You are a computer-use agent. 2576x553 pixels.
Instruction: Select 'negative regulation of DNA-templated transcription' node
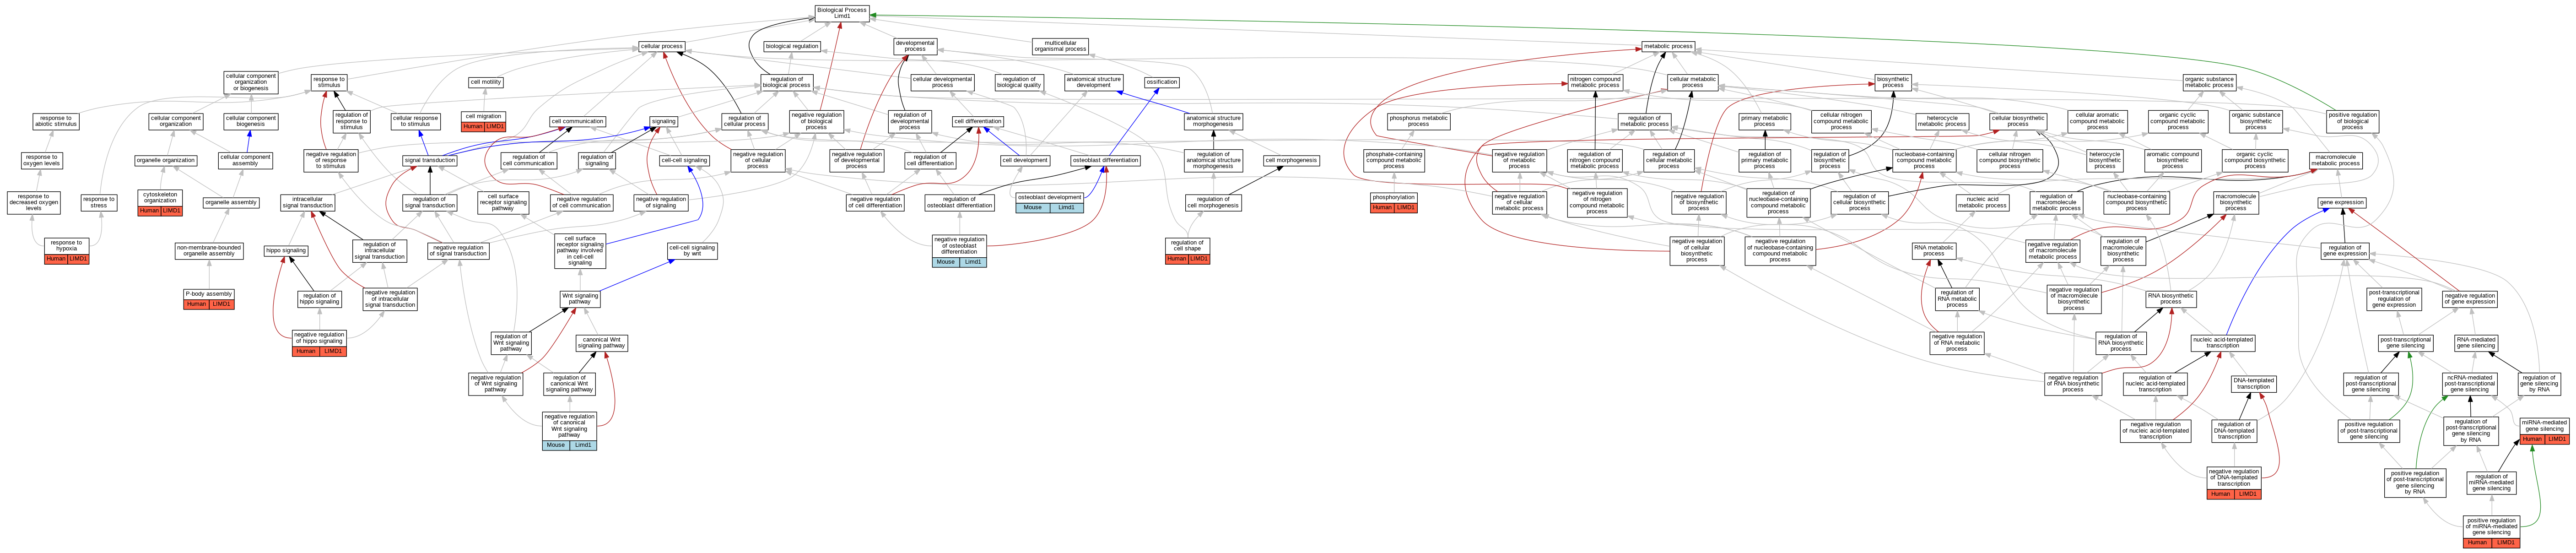[2234, 482]
